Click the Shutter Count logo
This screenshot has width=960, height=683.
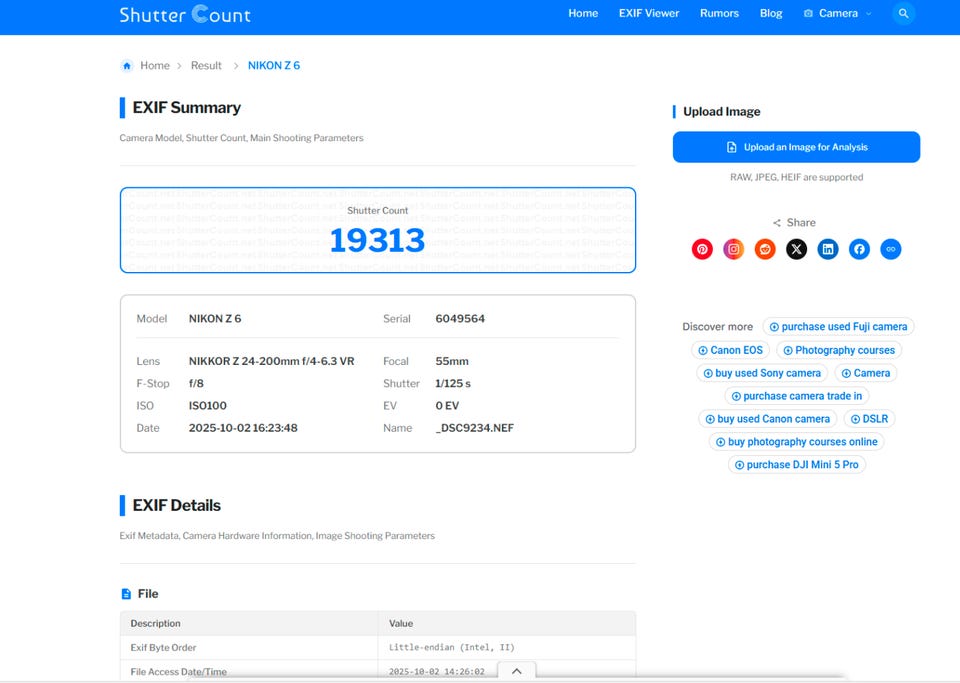[x=185, y=15]
